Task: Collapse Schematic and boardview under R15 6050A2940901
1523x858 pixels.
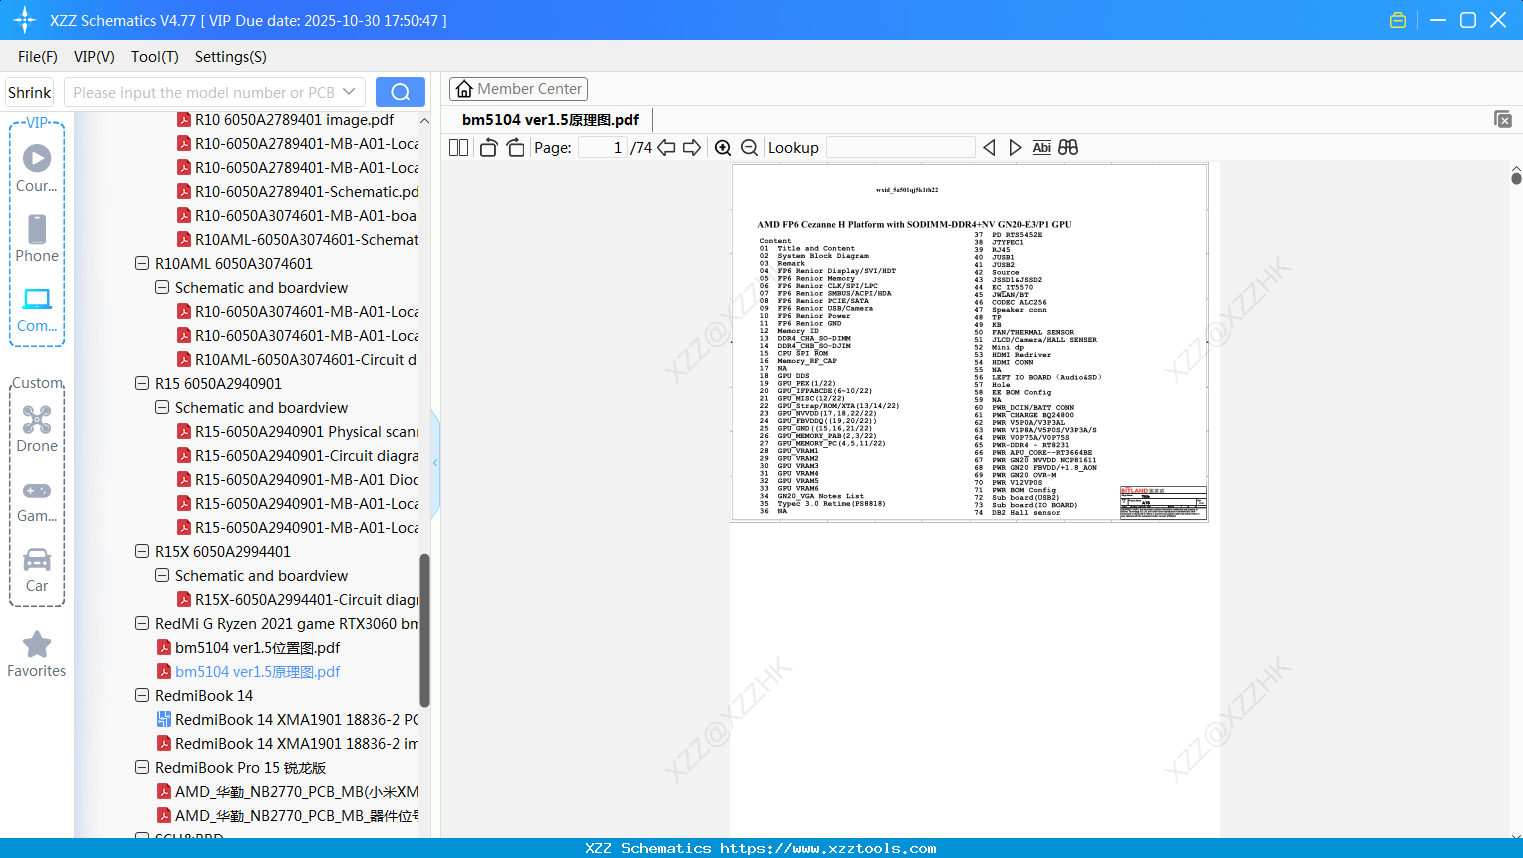Action: (162, 408)
